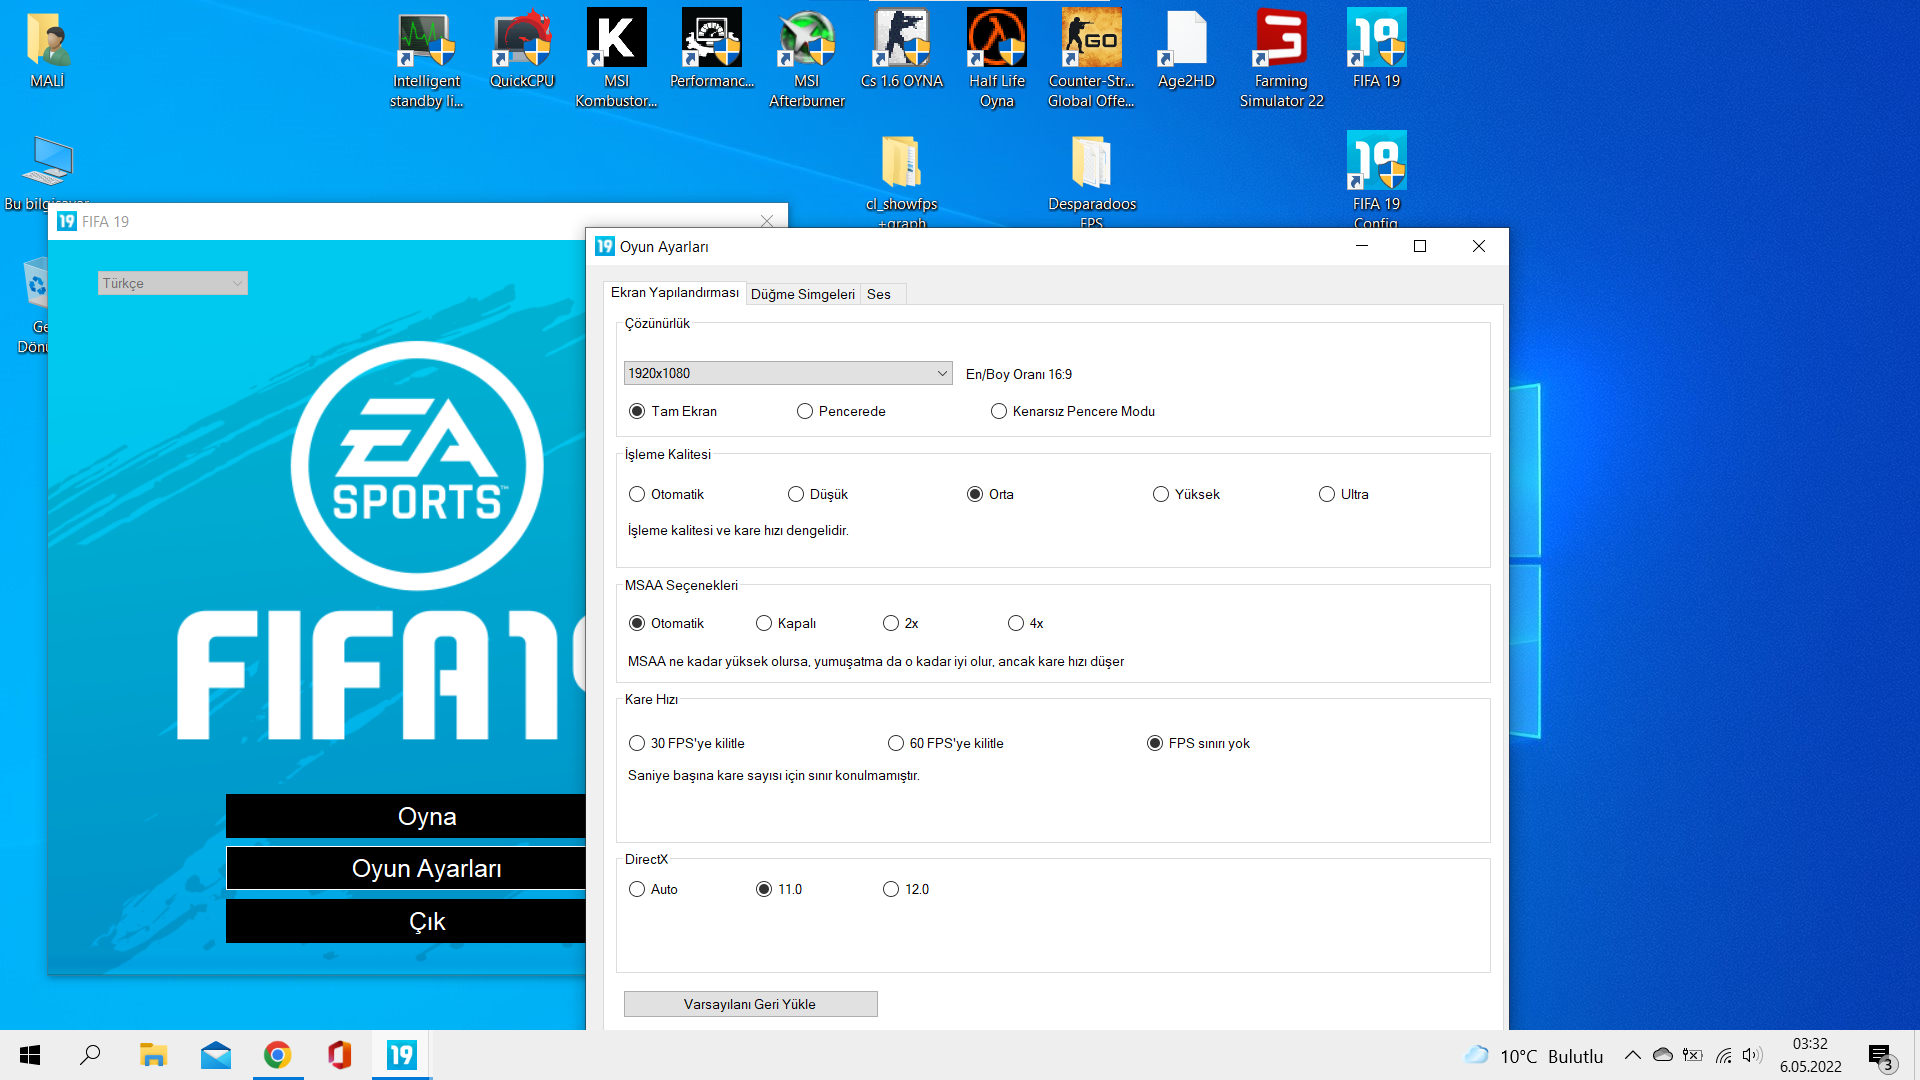Screen dimensions: 1920x1080
Task: Open the Half Life Oyna desktop icon
Action: [x=996, y=40]
